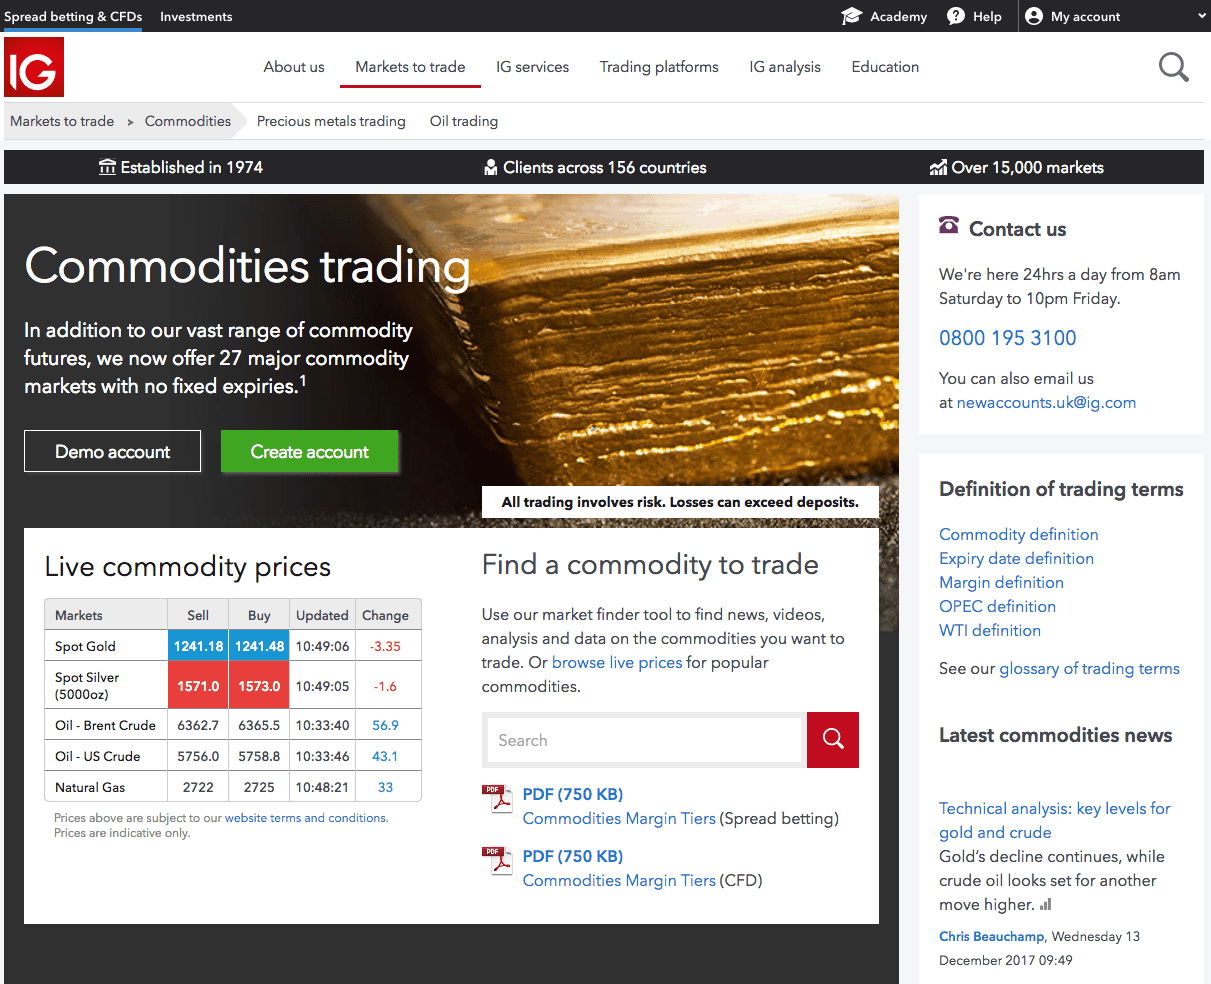The height and width of the screenshot is (984, 1211).
Task: Open Commodities Margin Tiers Spread betting link
Action: [619, 818]
